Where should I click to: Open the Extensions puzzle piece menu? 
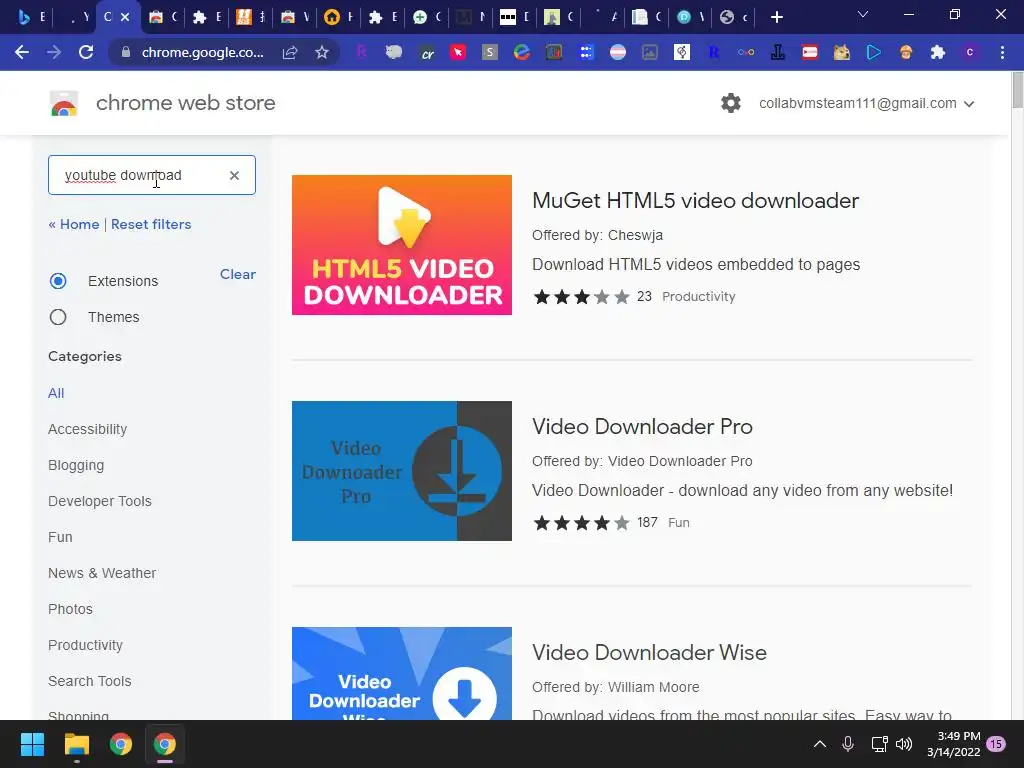point(938,52)
